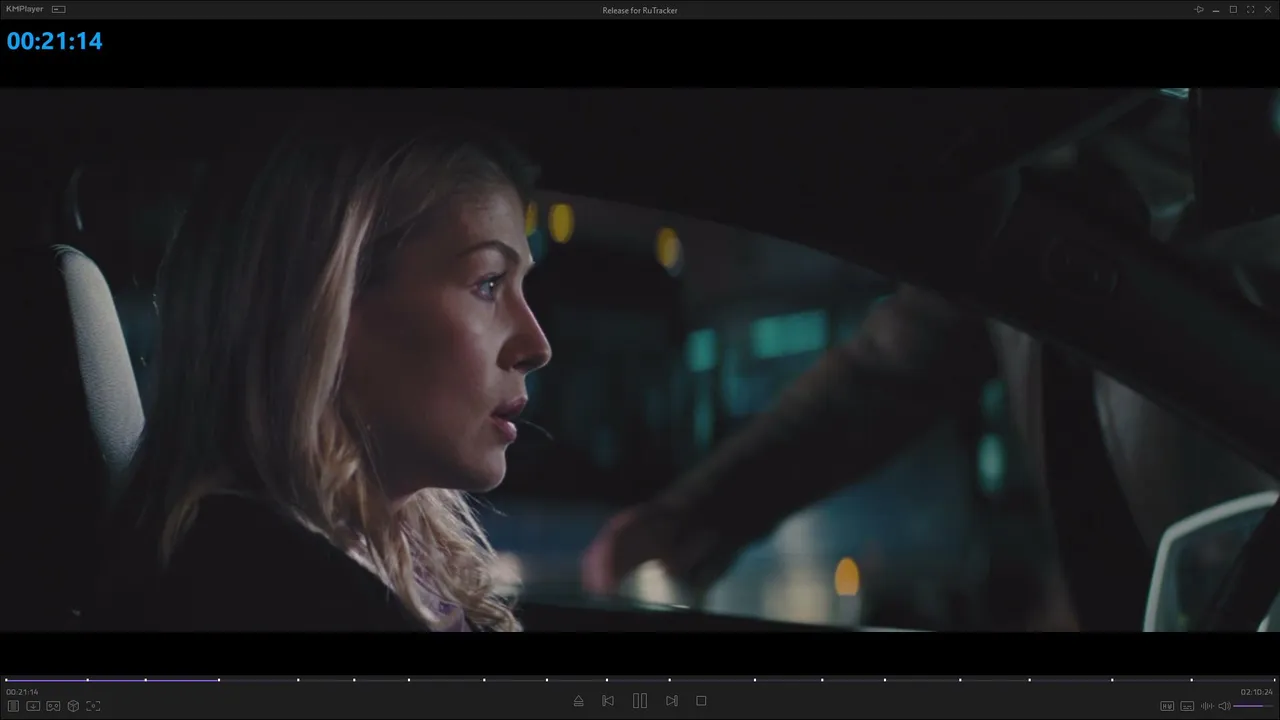Click the screen capture frame icon
This screenshot has height=720, width=1280.
[x=93, y=706]
